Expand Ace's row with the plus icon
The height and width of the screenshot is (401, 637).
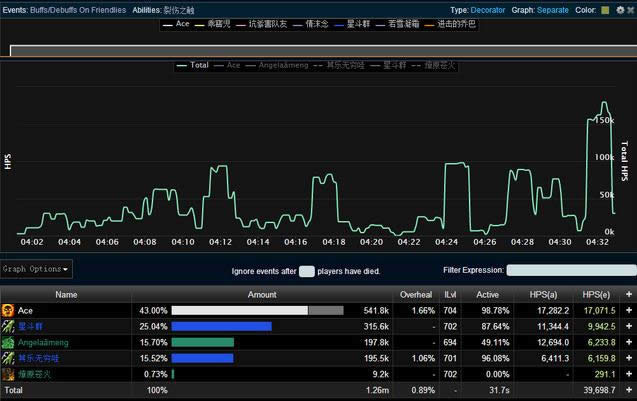point(628,311)
